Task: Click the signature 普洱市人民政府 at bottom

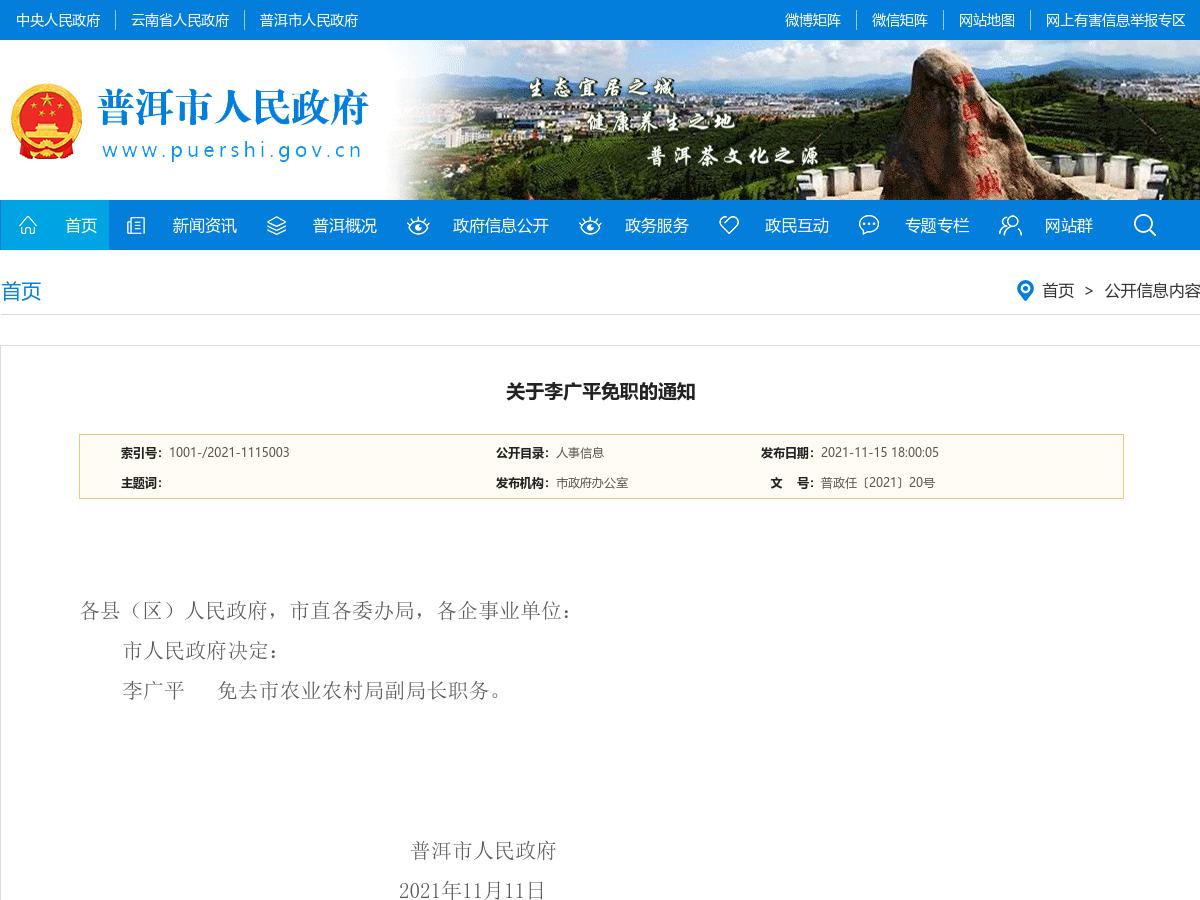Action: 484,851
